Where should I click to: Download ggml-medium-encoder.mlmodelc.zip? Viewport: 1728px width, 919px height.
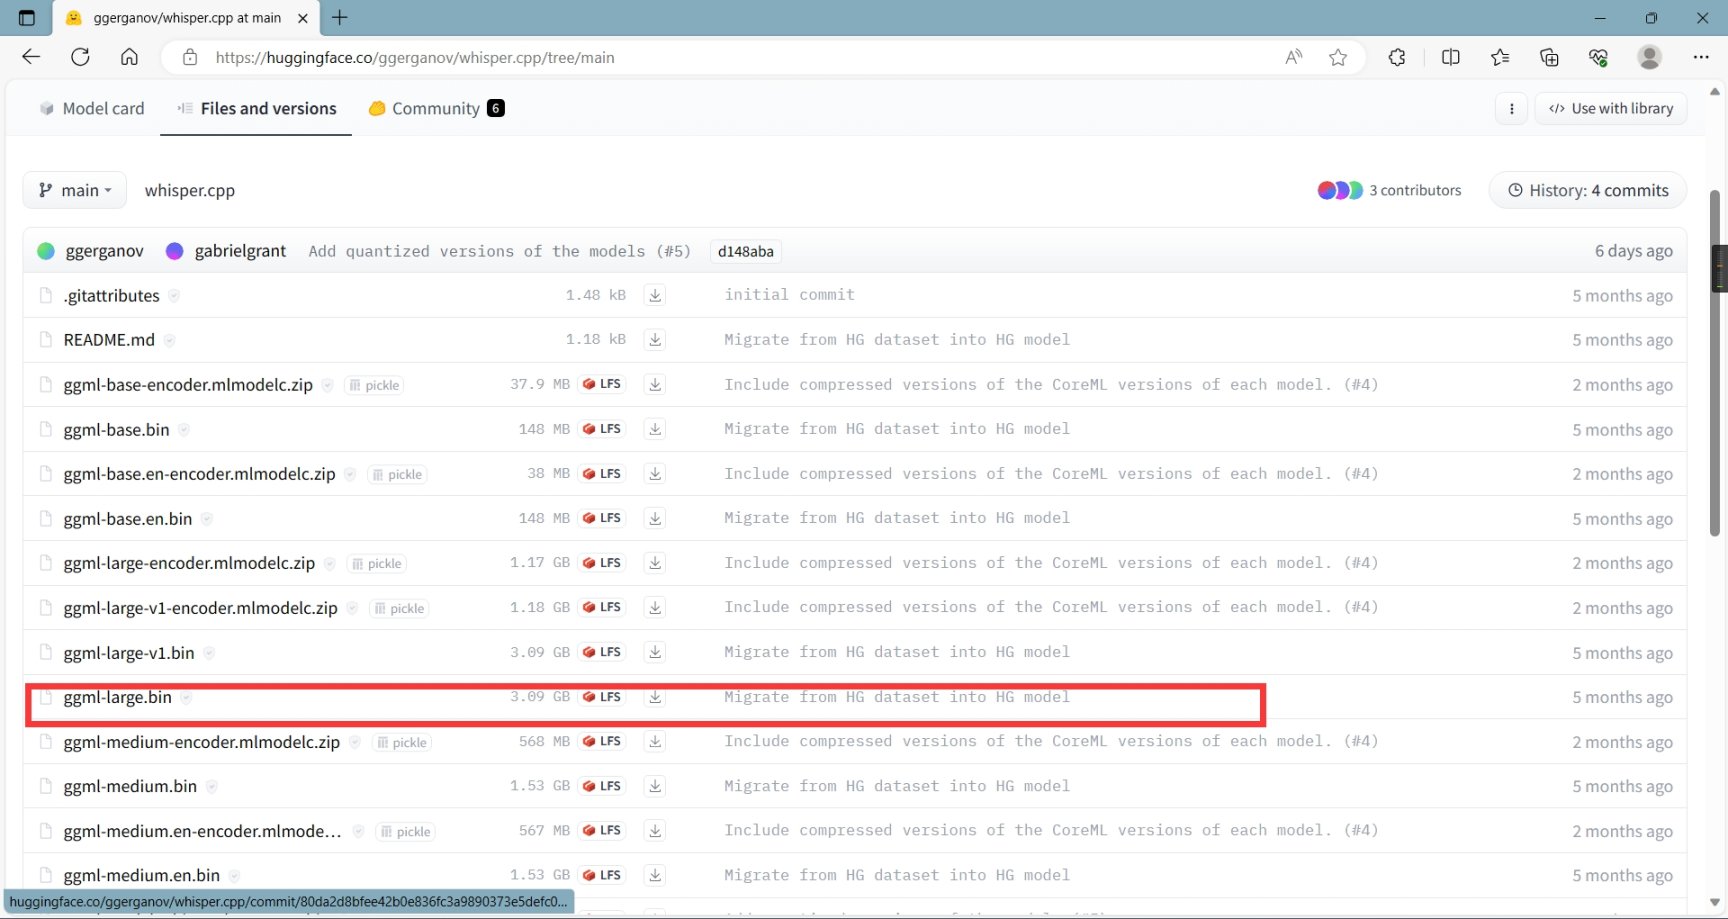tap(655, 741)
